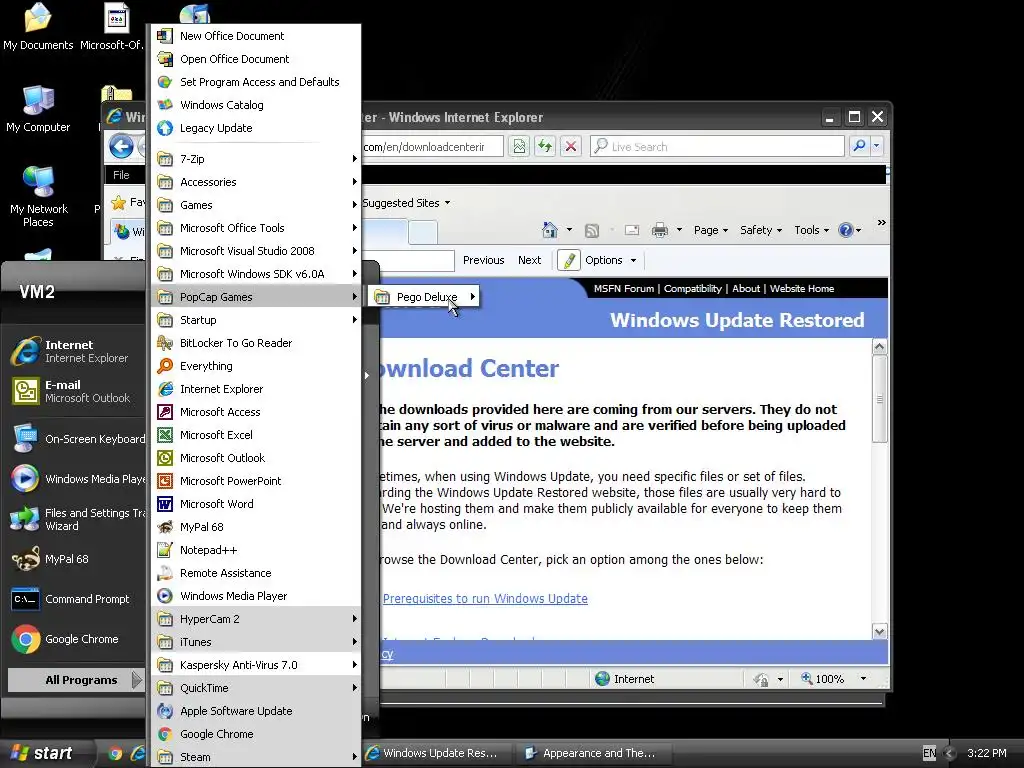The height and width of the screenshot is (768, 1024).
Task: Click the Microsoft Outlook icon in All Programs
Action: tap(165, 458)
